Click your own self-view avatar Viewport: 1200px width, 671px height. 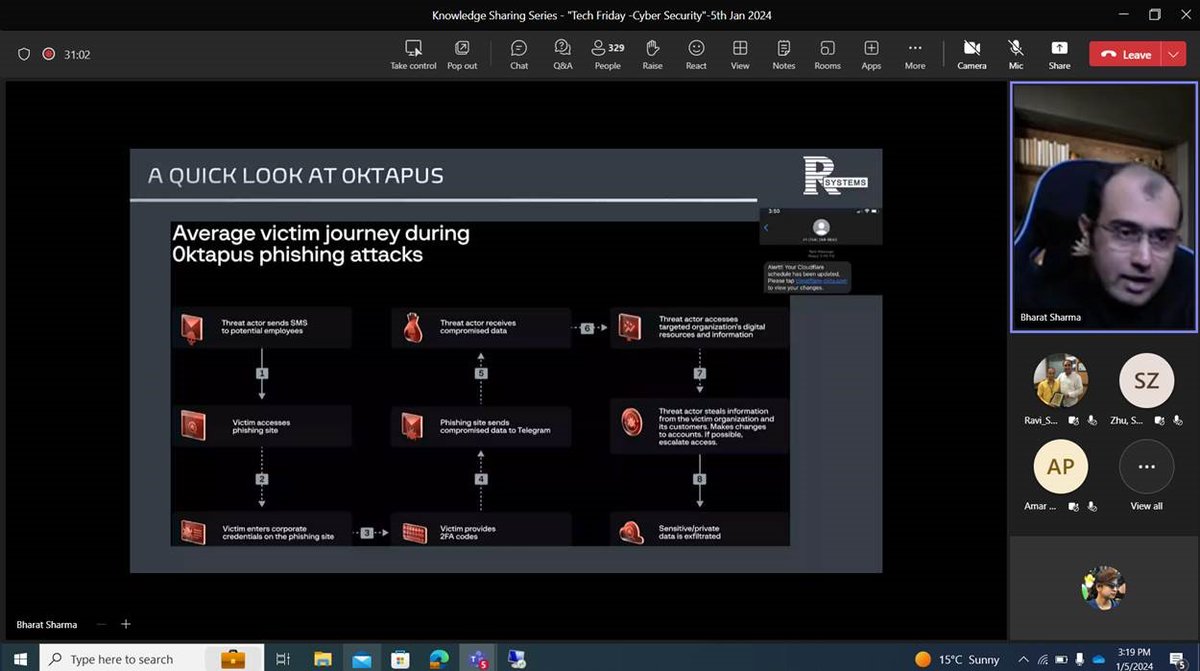(1103, 587)
